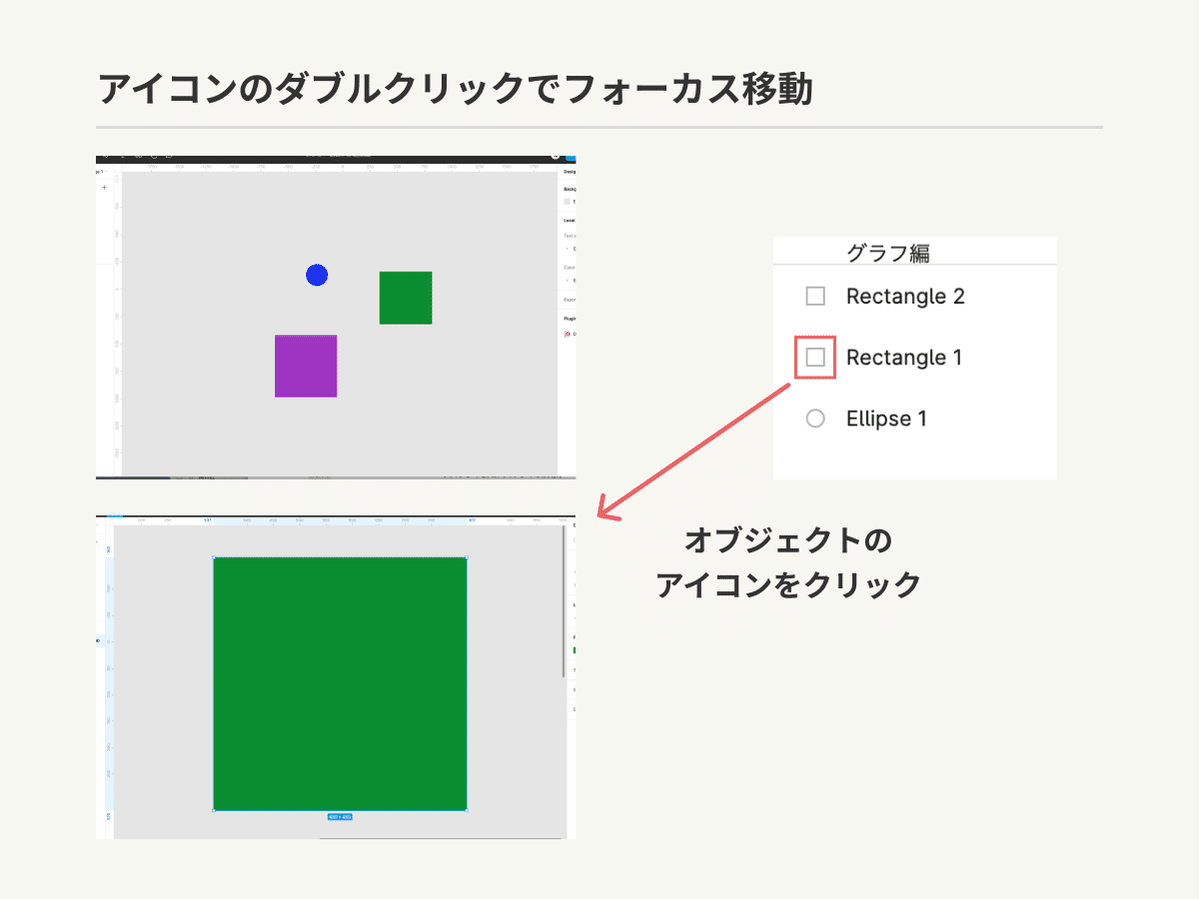Select the Ellipse 1 layer name
The height and width of the screenshot is (899, 1200).
886,418
